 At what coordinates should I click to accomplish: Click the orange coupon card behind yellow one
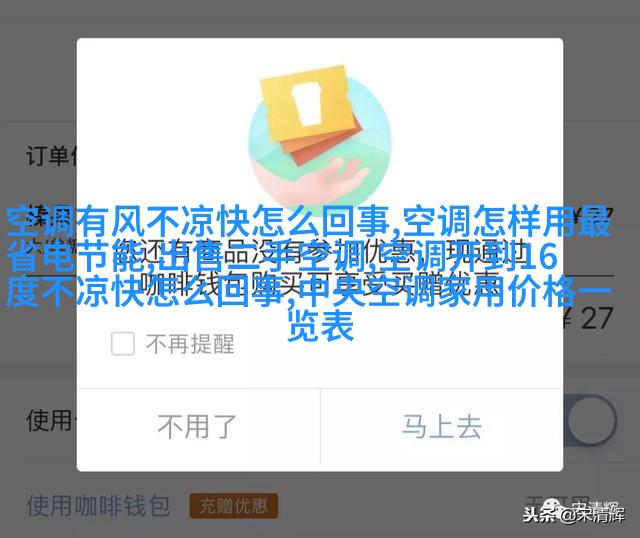tap(324, 139)
